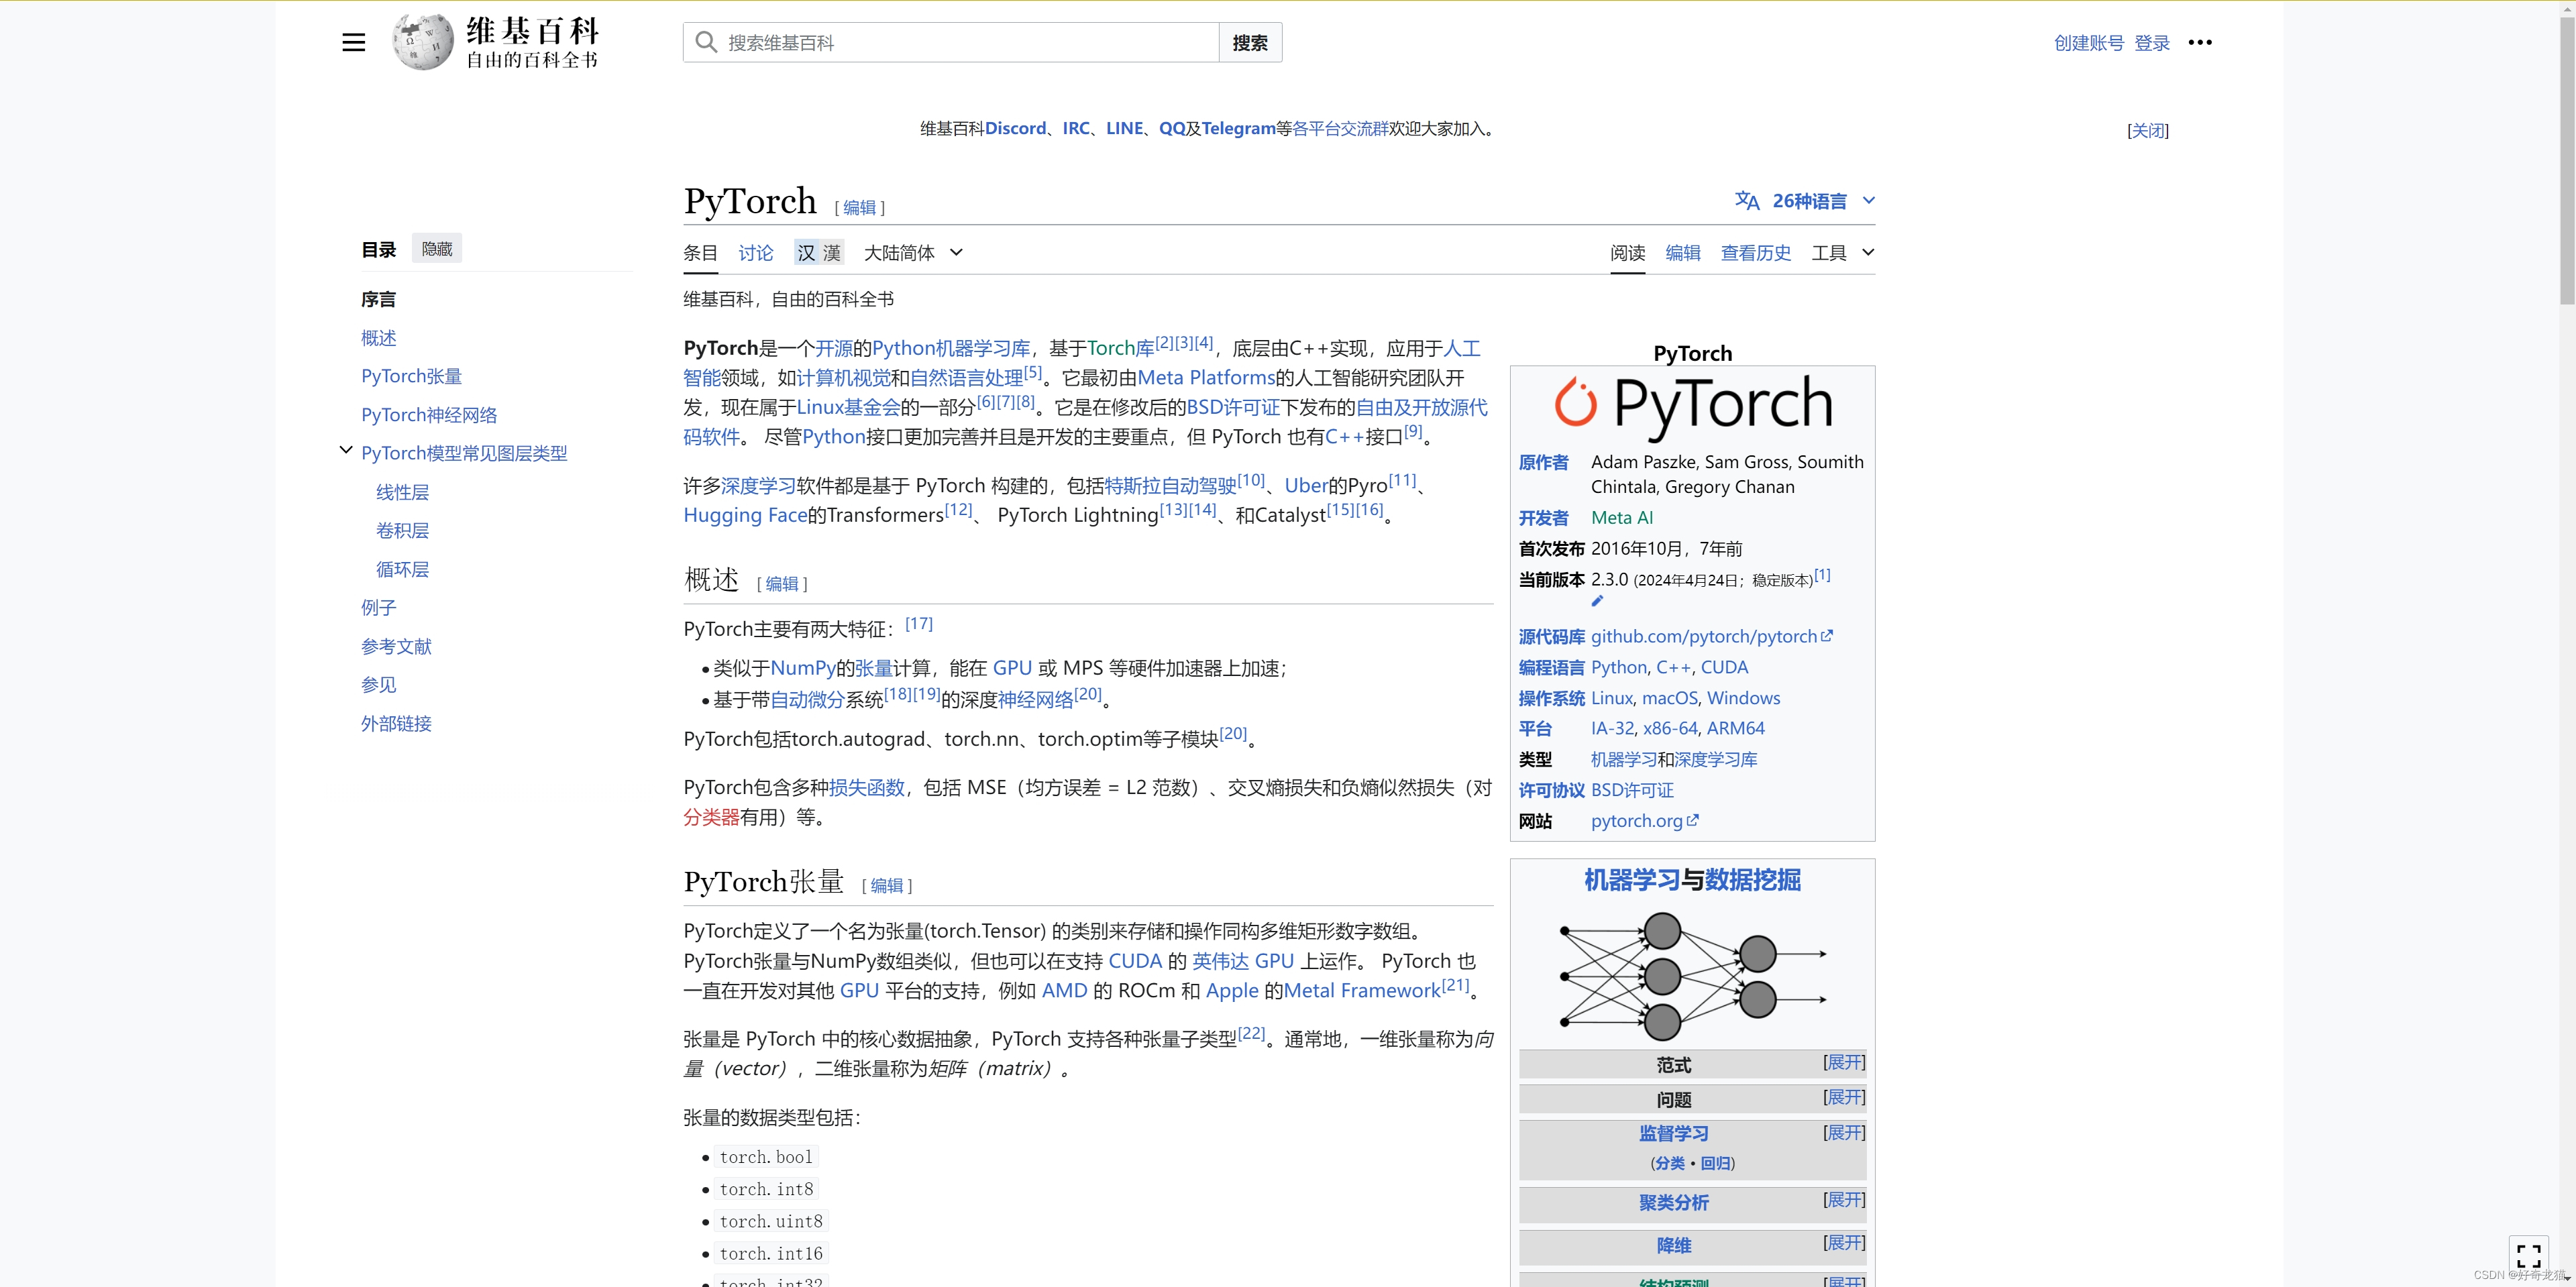2576x1287 pixels.
Task: Expand the 问题 section
Action: 1844,1097
